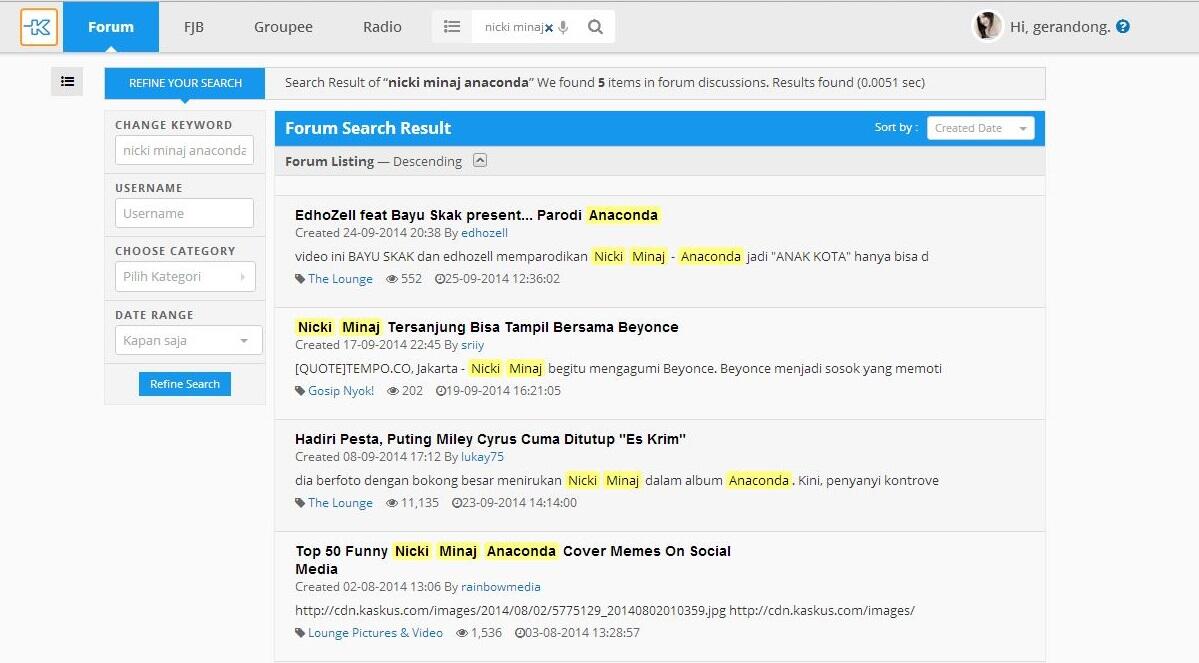Image resolution: width=1199 pixels, height=663 pixels.
Task: Open the sriiy user profile link
Action: pyautogui.click(x=473, y=345)
